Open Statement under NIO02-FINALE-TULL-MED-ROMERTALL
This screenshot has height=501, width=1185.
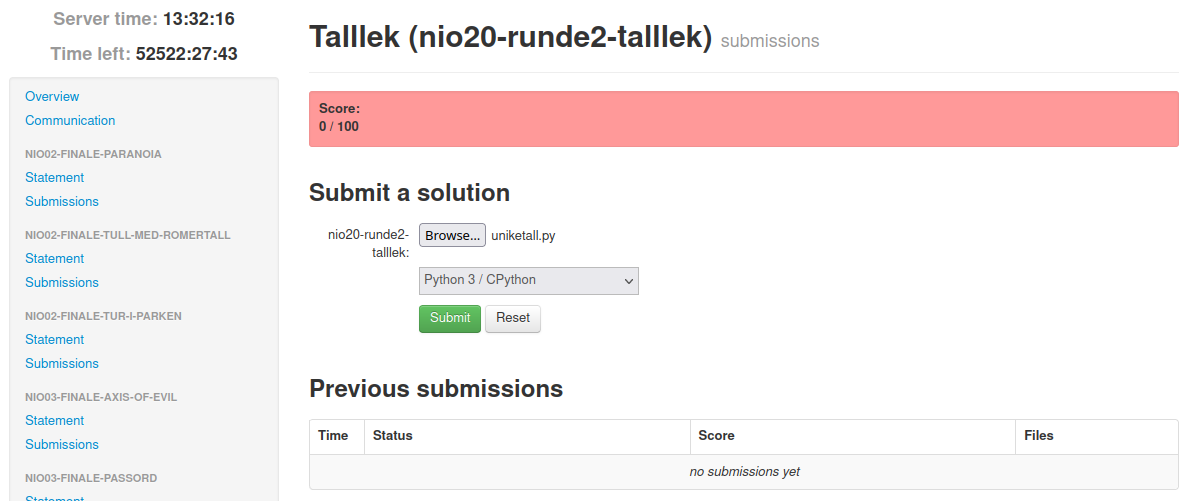point(54,259)
